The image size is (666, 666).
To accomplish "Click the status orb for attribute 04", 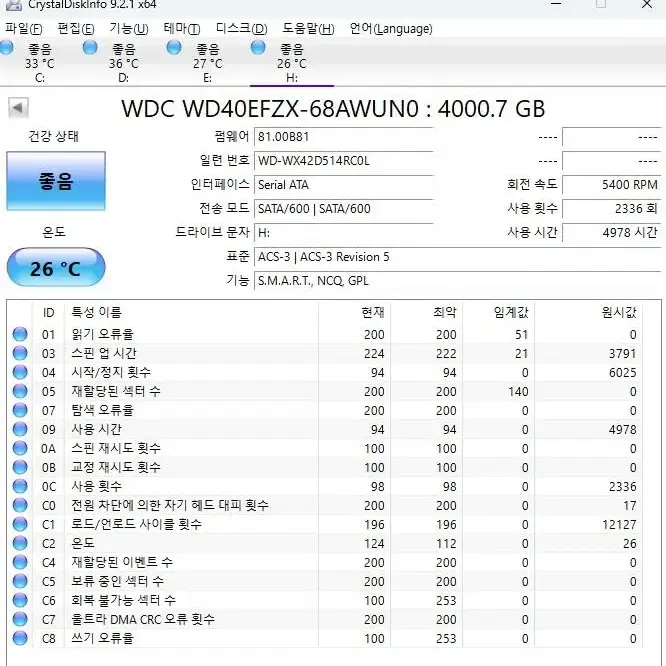I will tap(20, 372).
